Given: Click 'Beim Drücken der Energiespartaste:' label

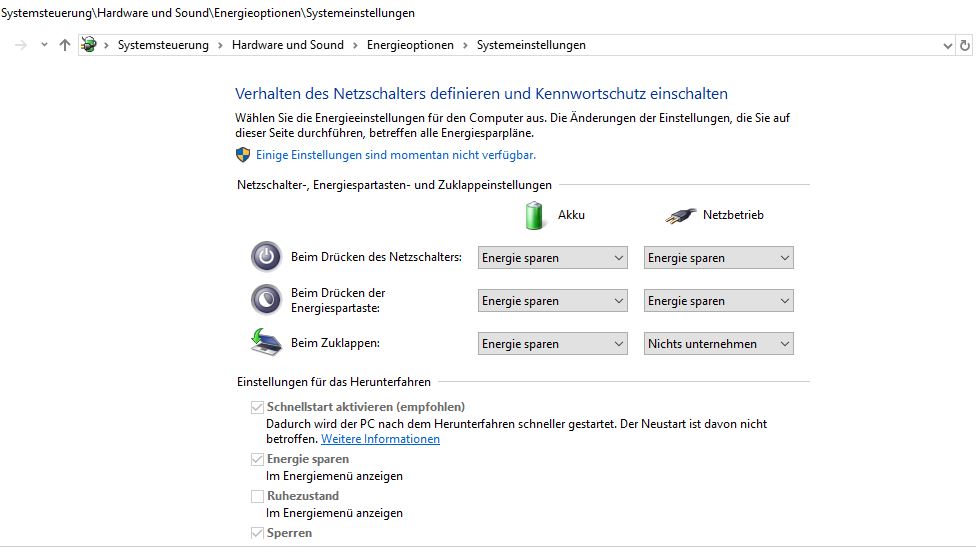Looking at the screenshot, I should (x=338, y=300).
